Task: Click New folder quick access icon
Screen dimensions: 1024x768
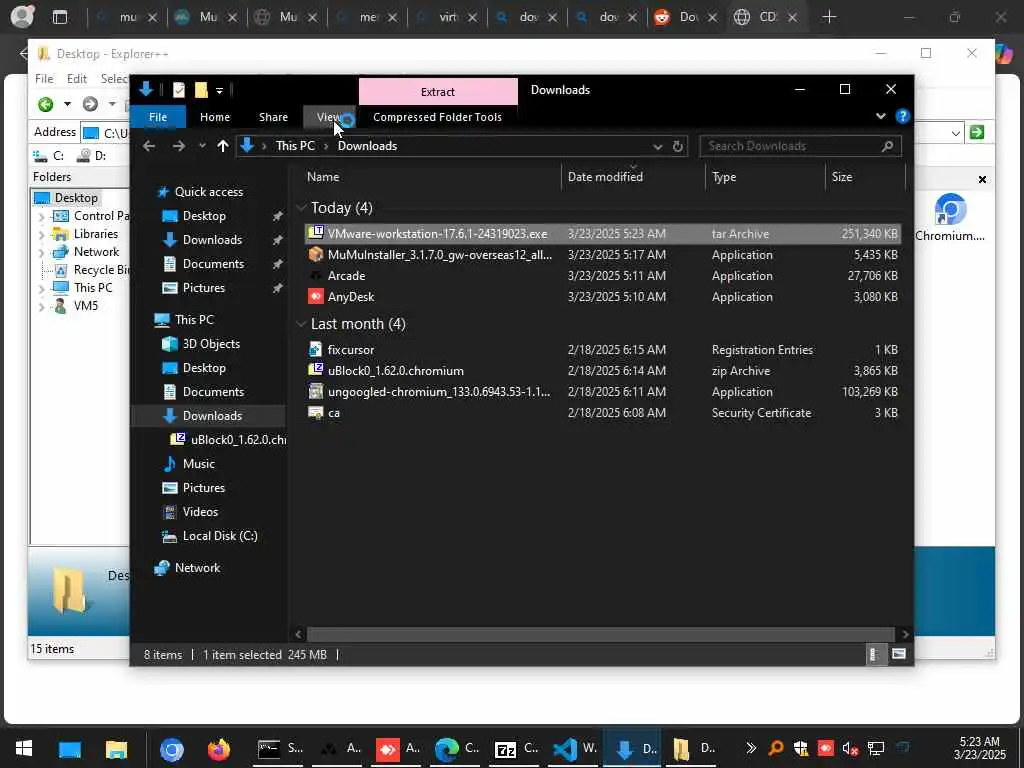Action: [200, 89]
